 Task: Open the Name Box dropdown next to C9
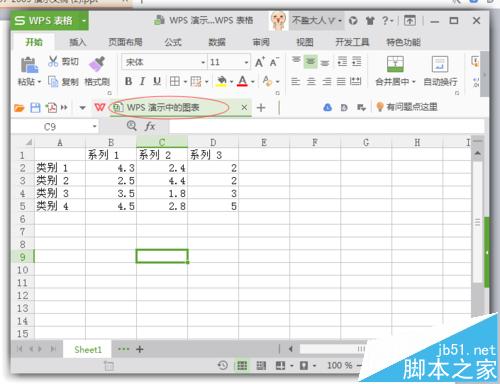pyautogui.click(x=95, y=127)
